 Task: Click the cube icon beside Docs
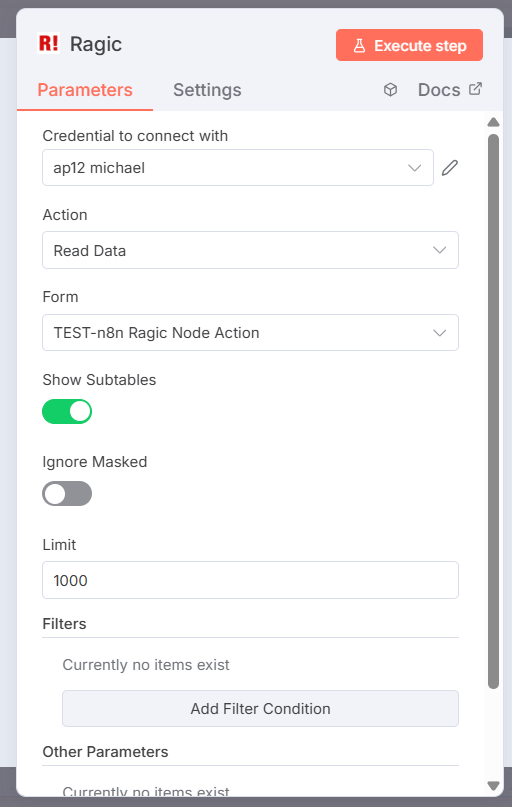tap(391, 90)
